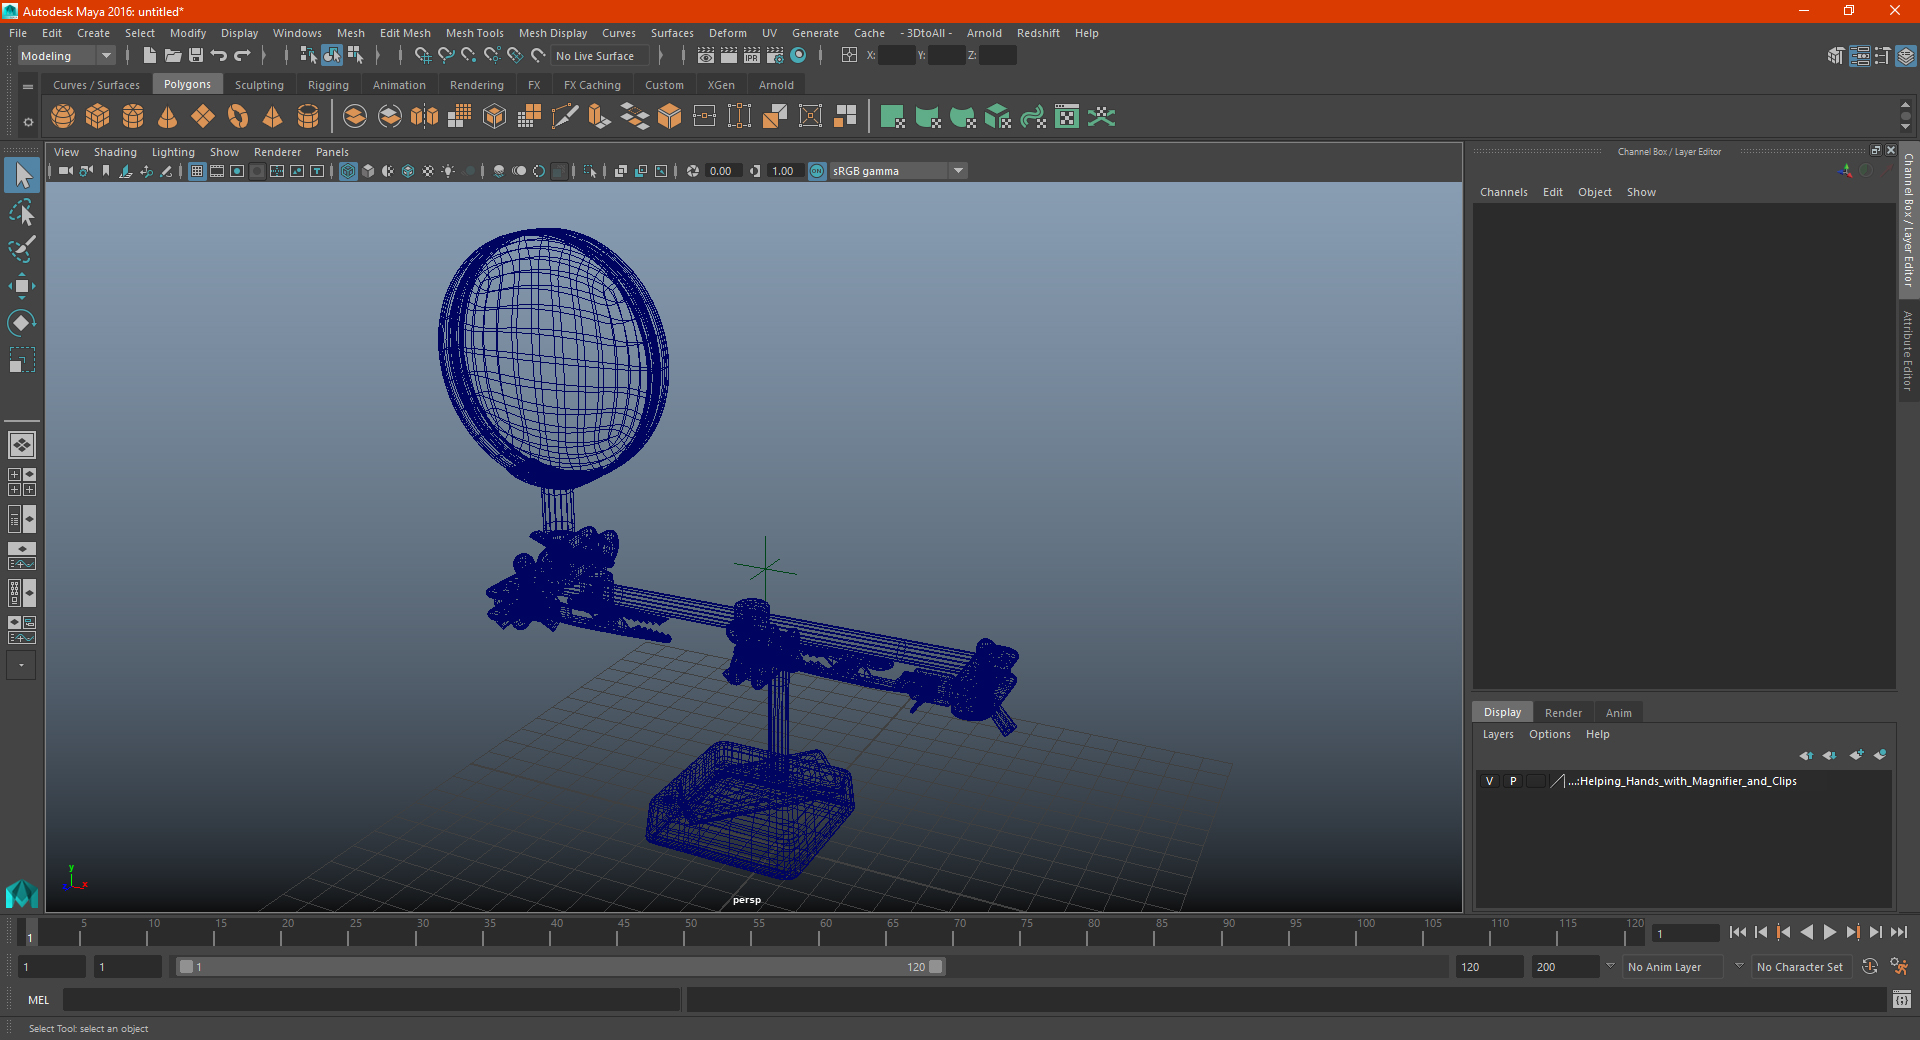Click the range slider bar
The height and width of the screenshot is (1040, 1920).
560,967
